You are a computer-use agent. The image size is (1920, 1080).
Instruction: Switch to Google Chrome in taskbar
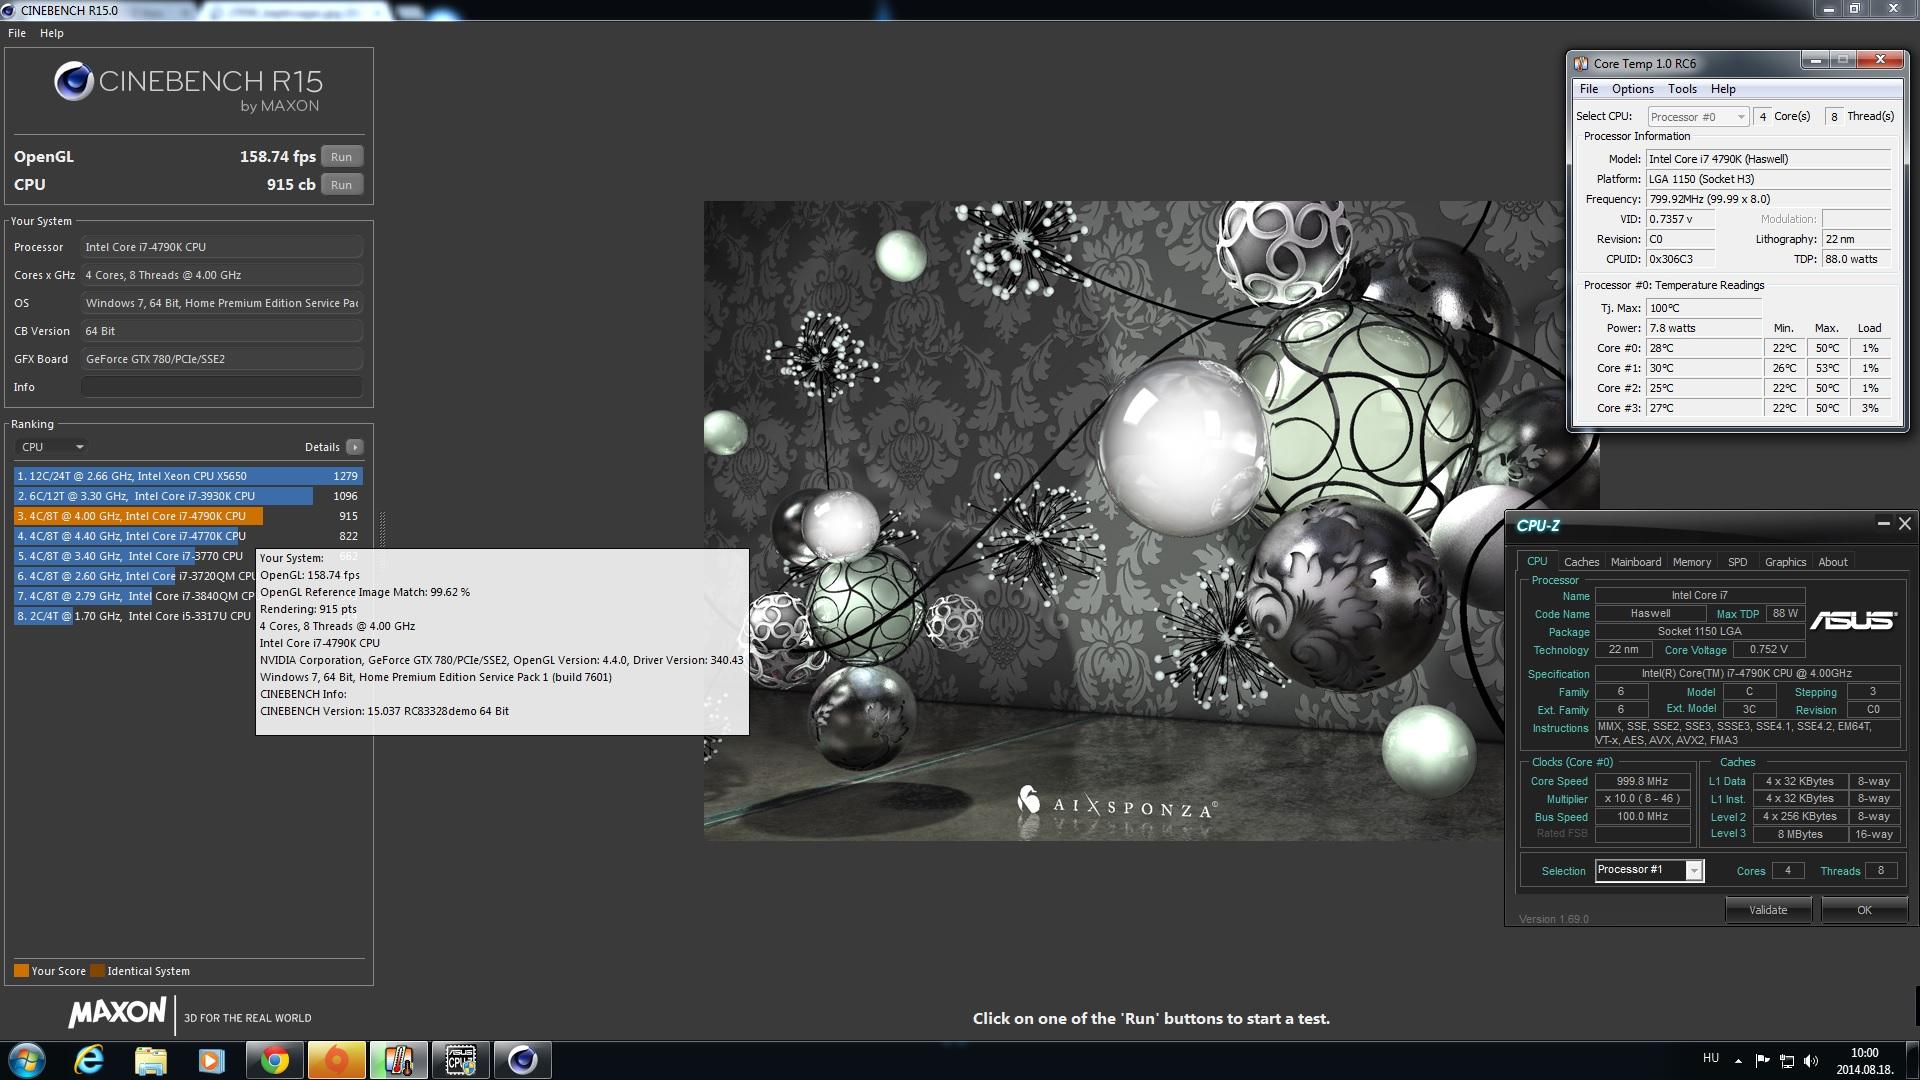point(275,1060)
